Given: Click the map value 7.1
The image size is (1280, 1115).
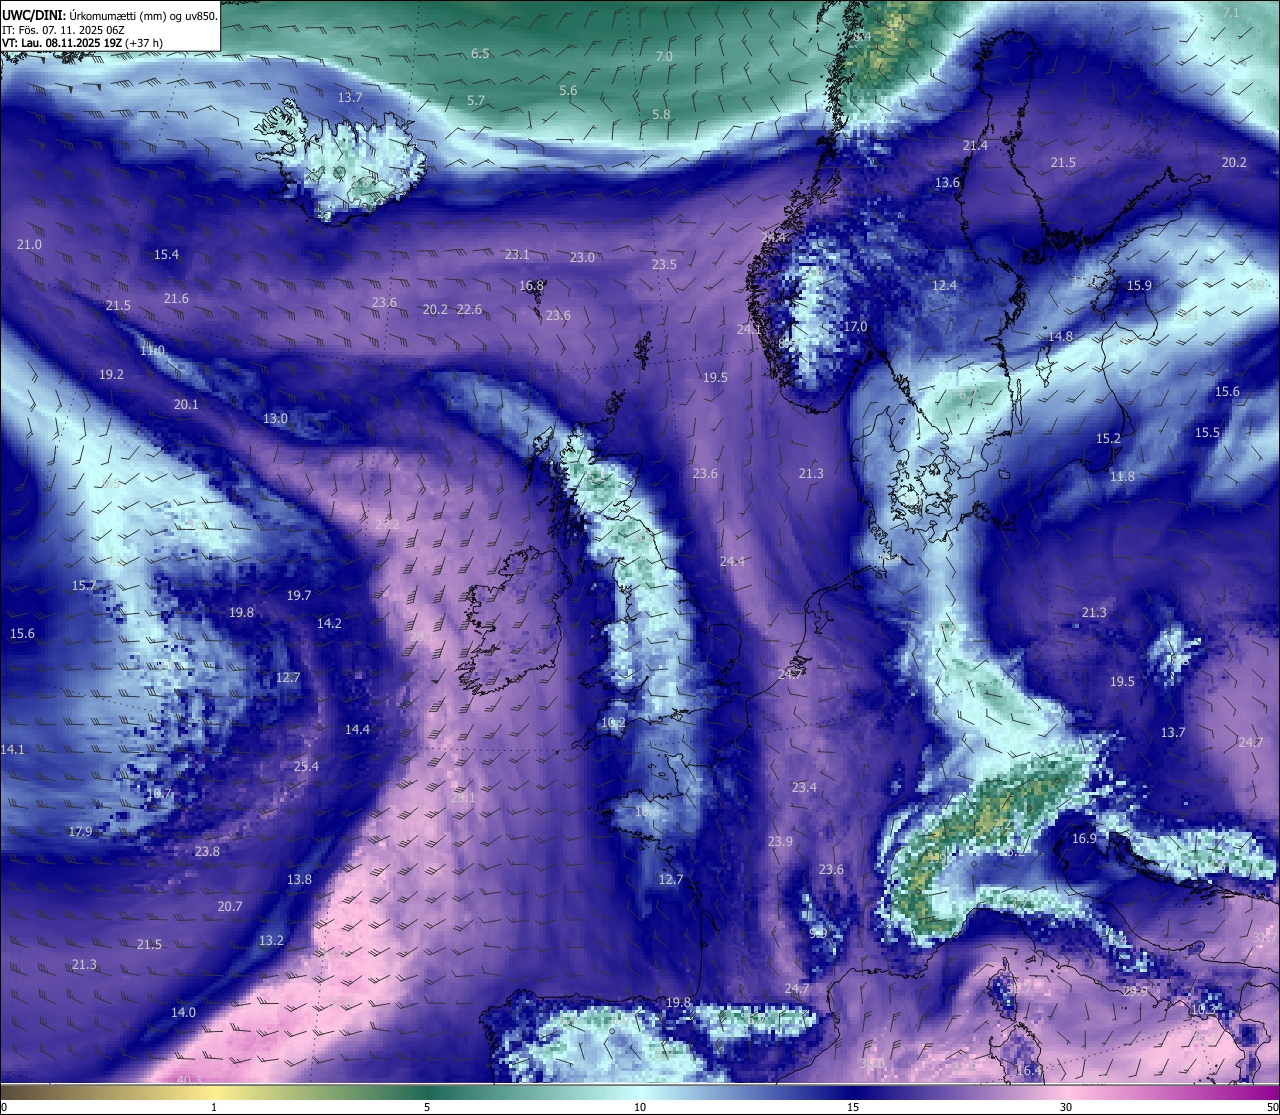Looking at the screenshot, I should 1231,13.
